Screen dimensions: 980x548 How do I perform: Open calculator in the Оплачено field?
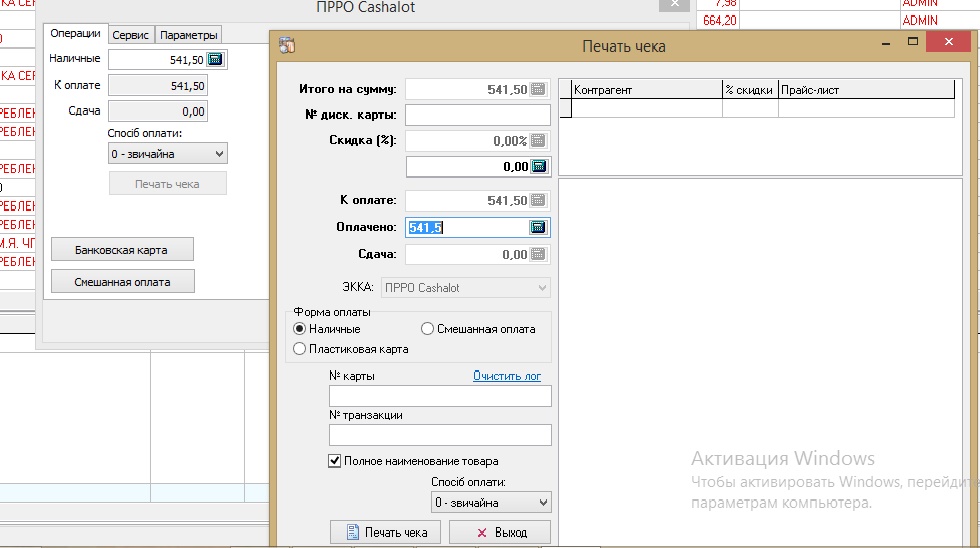[538, 228]
